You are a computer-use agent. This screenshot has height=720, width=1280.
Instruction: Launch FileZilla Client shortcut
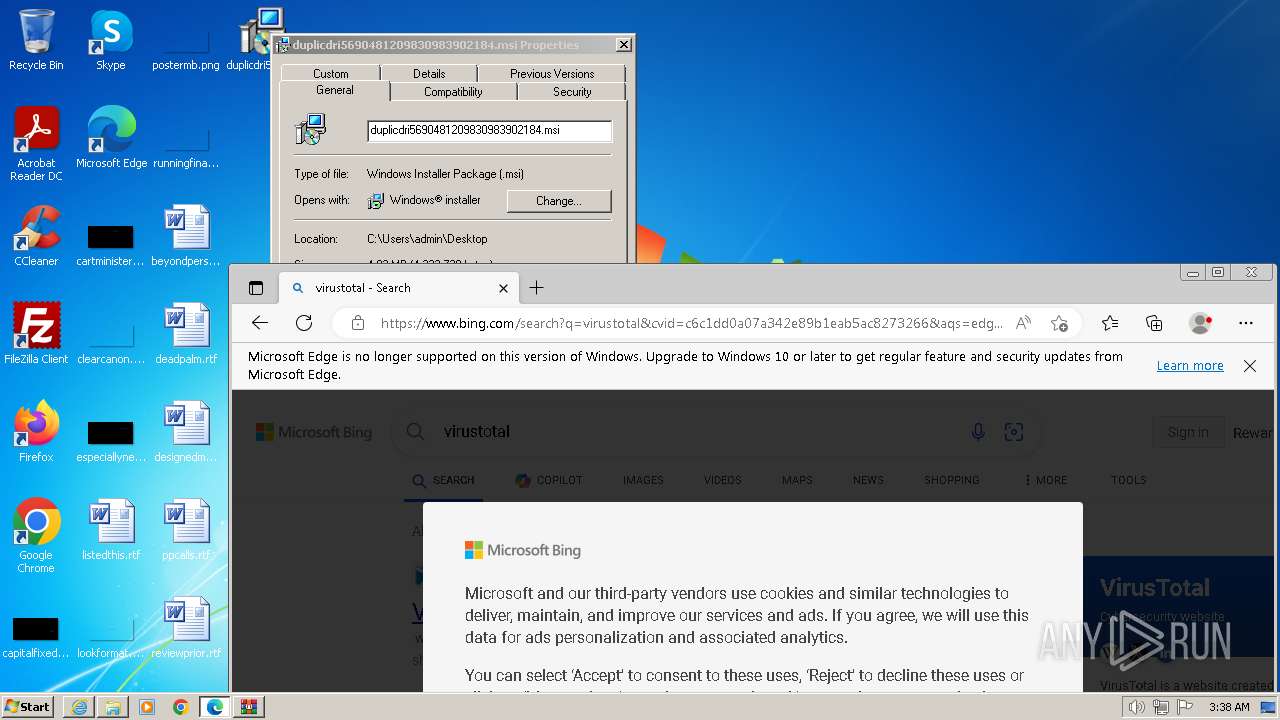(x=36, y=334)
